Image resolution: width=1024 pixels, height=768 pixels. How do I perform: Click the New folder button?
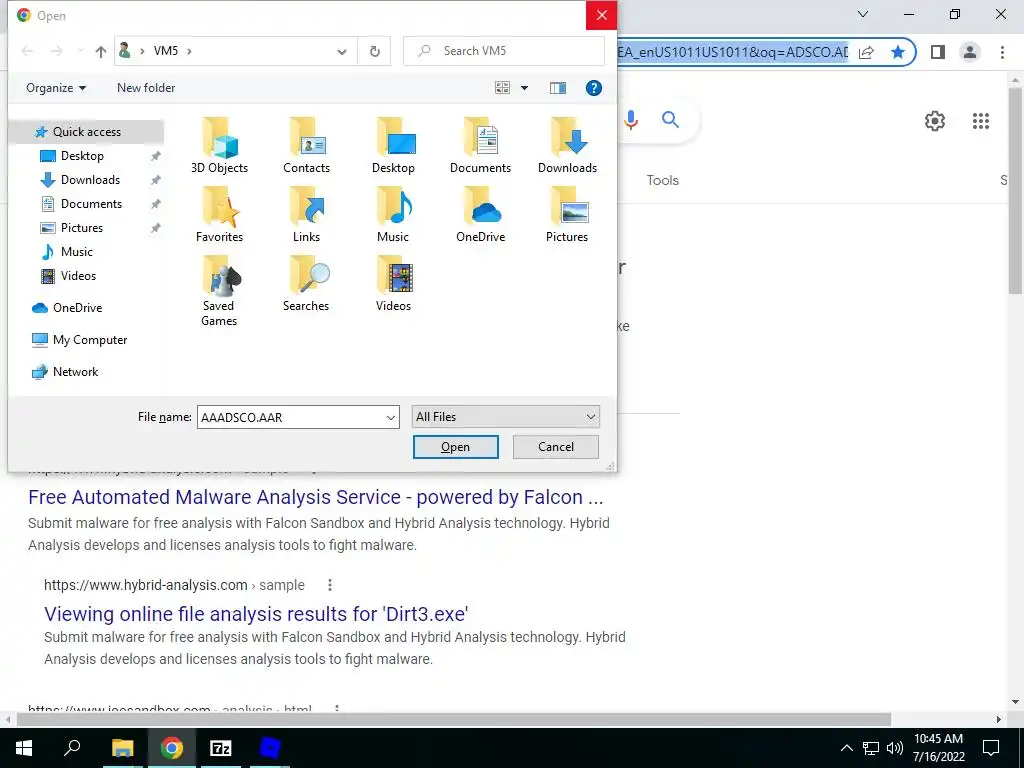146,88
